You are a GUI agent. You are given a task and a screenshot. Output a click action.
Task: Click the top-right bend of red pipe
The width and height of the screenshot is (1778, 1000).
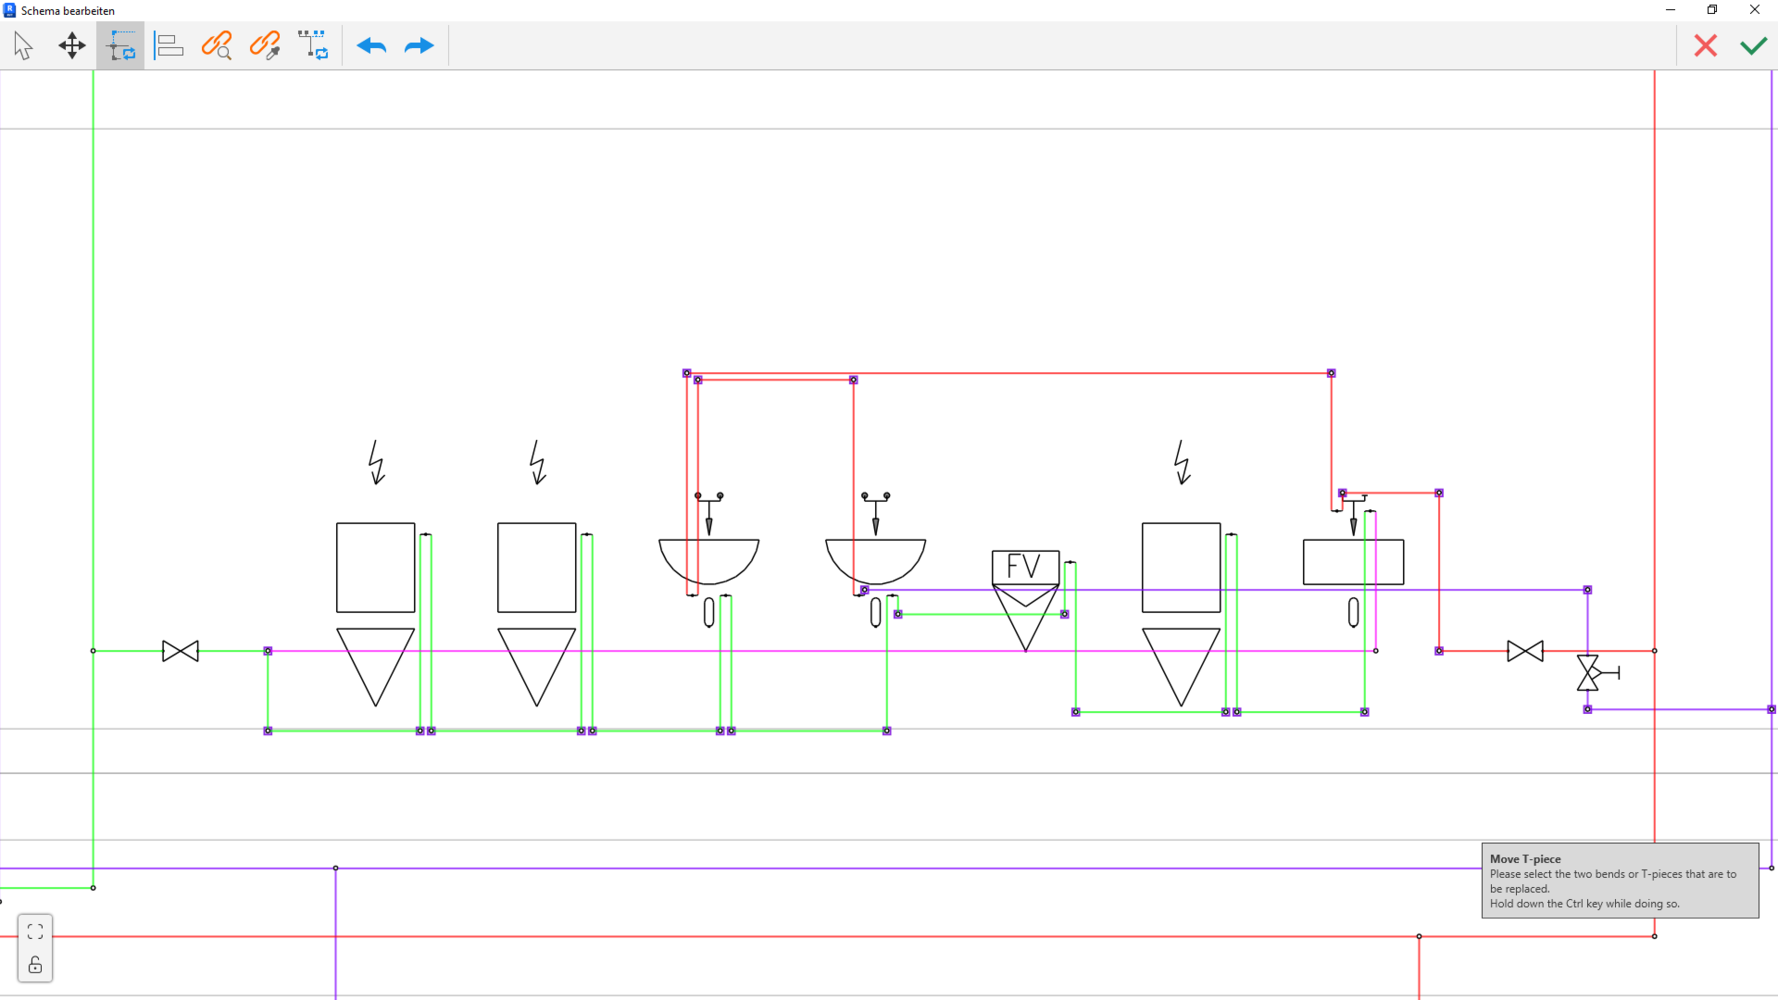(1331, 373)
